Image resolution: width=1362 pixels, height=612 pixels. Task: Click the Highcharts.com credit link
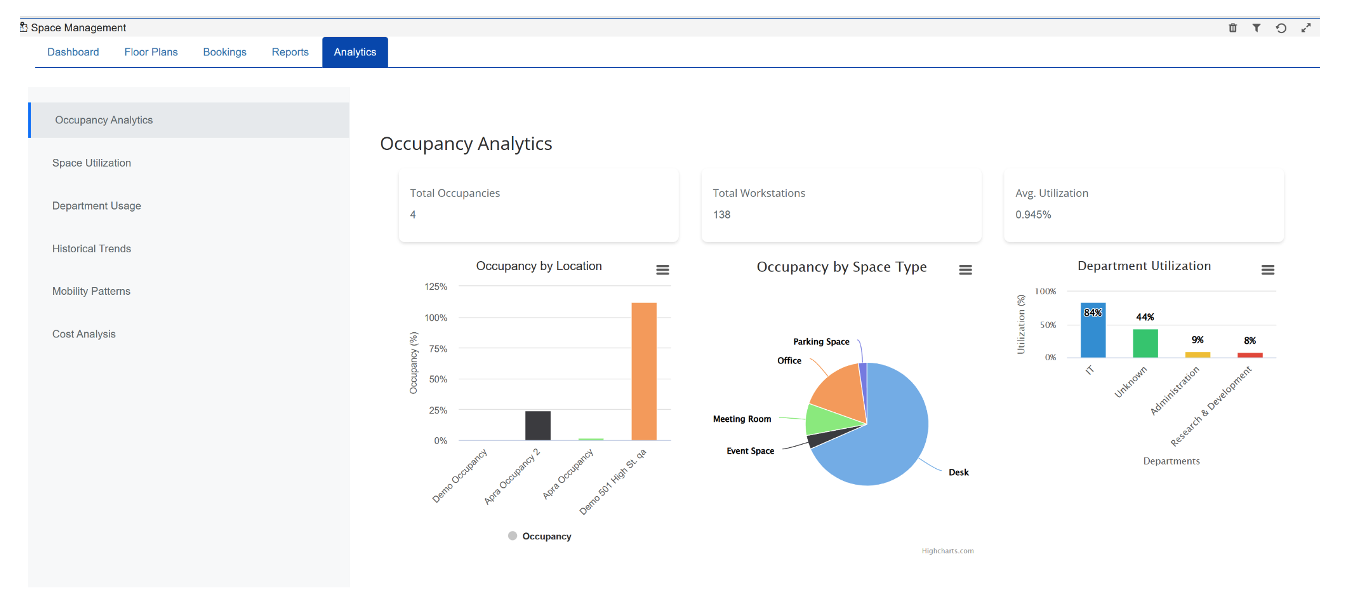[x=947, y=550]
